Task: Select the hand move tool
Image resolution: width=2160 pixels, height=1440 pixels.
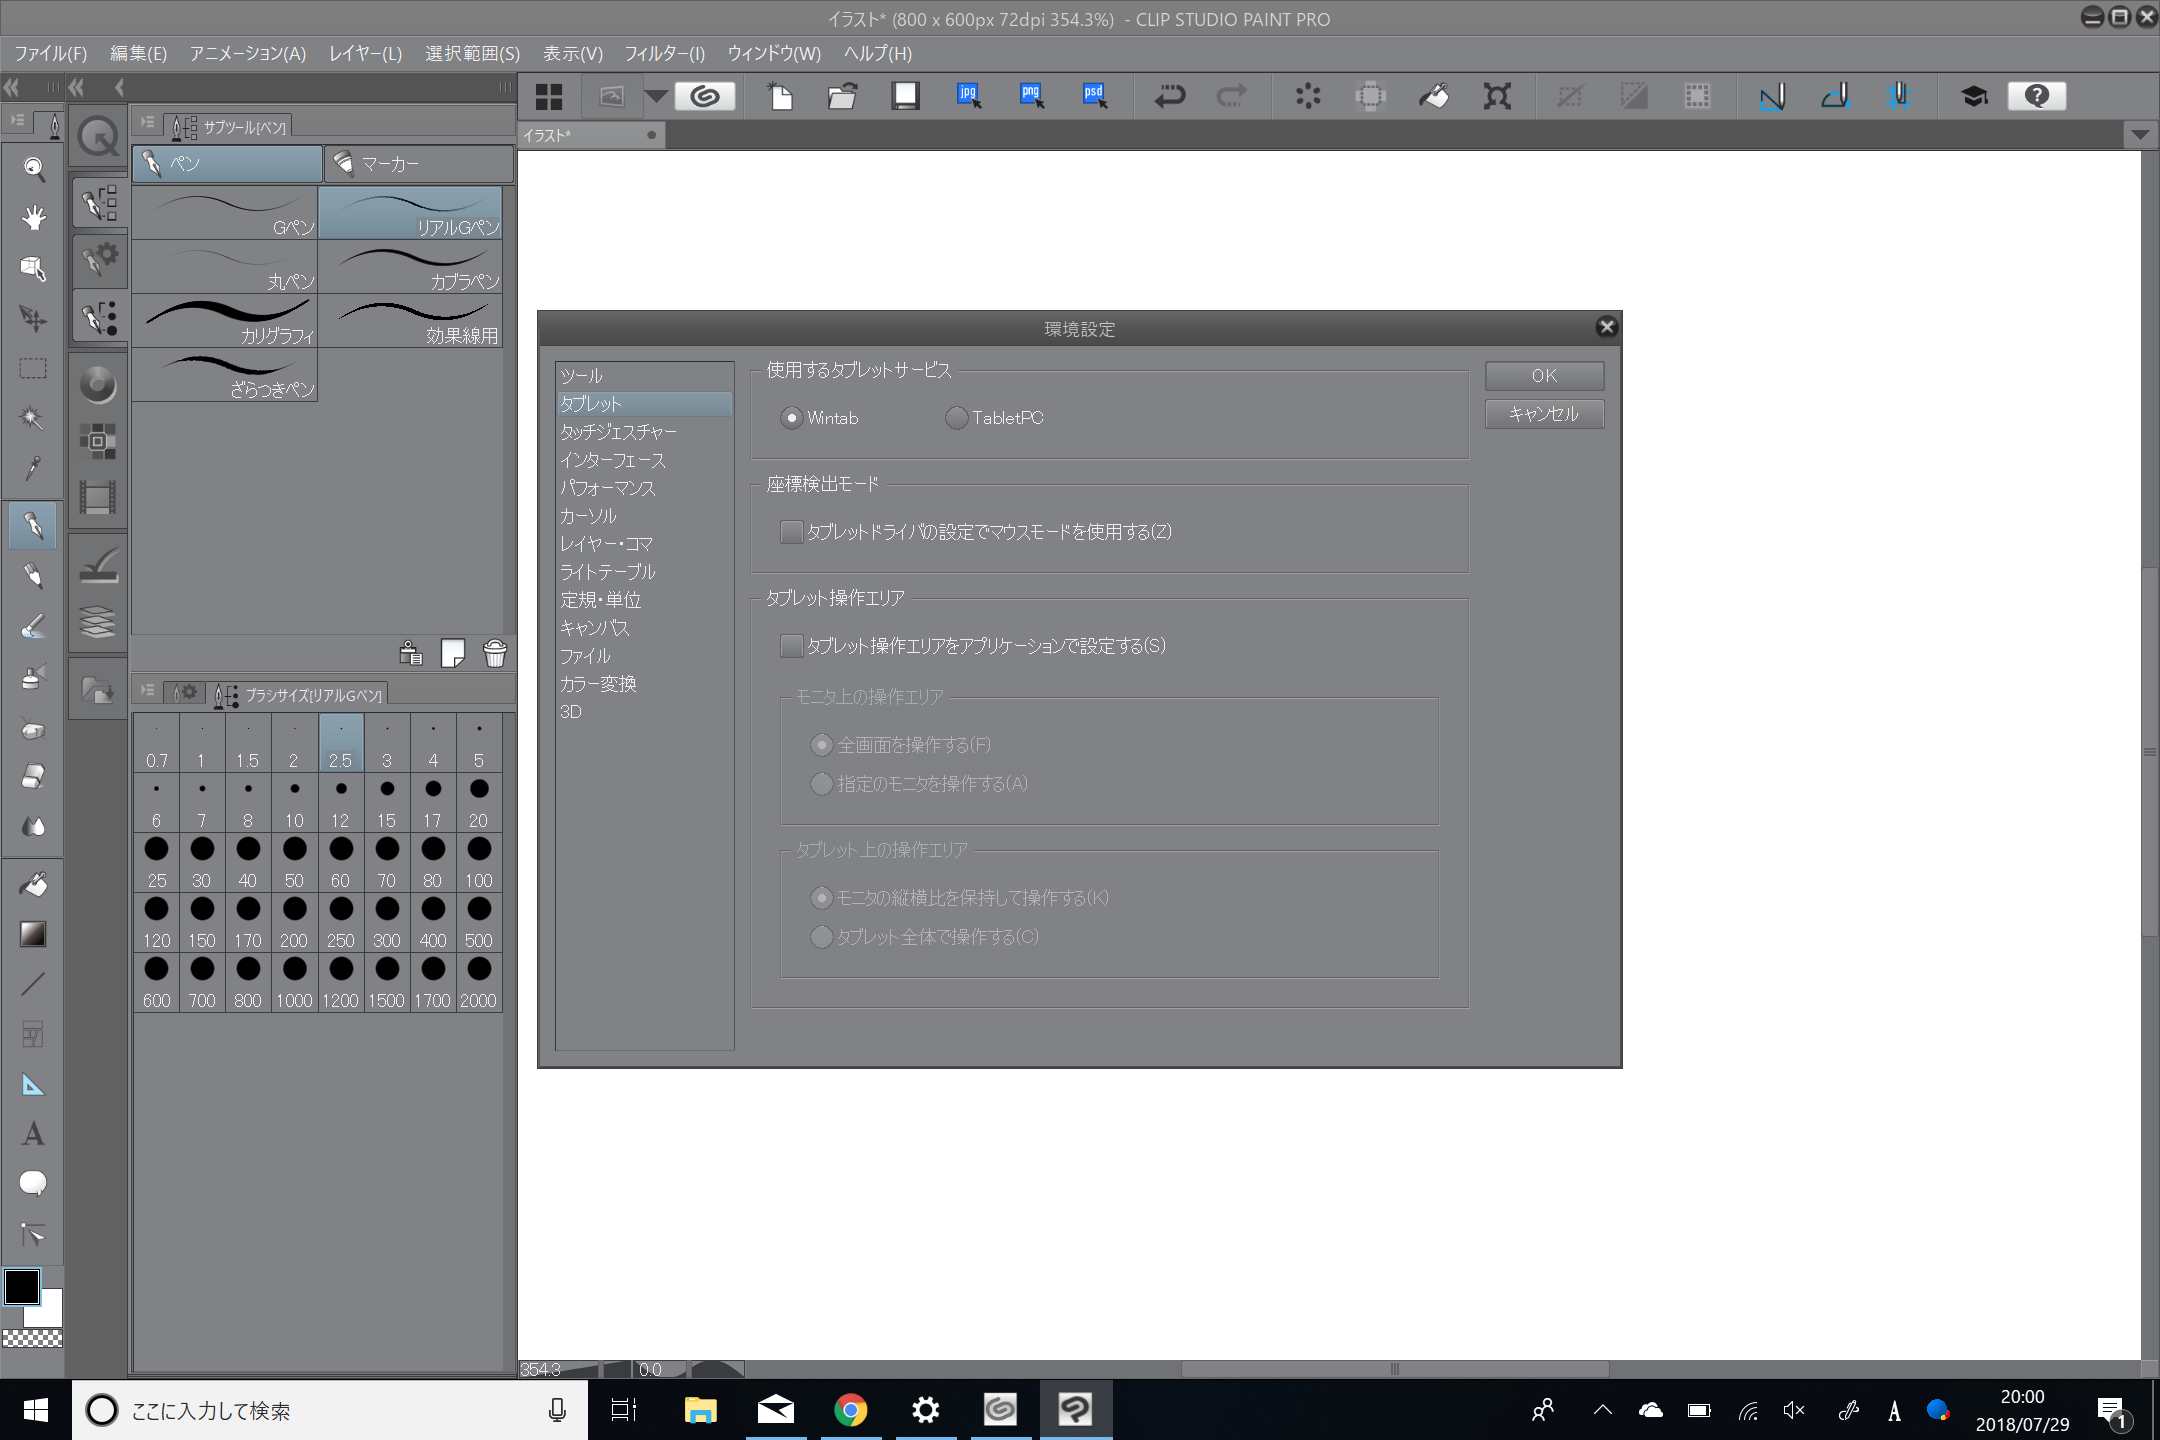Action: tap(33, 218)
